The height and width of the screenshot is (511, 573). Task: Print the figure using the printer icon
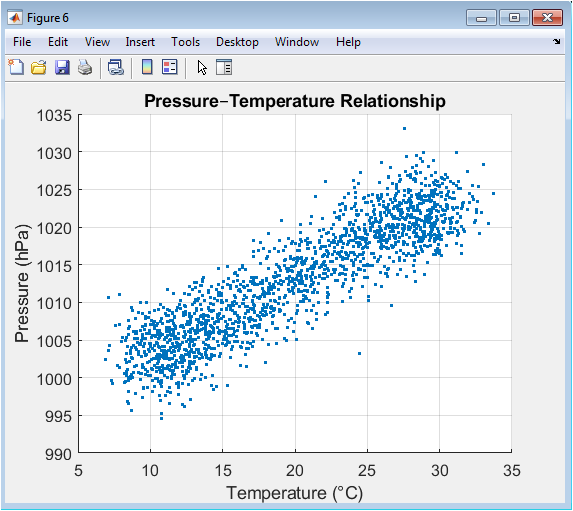(x=85, y=68)
